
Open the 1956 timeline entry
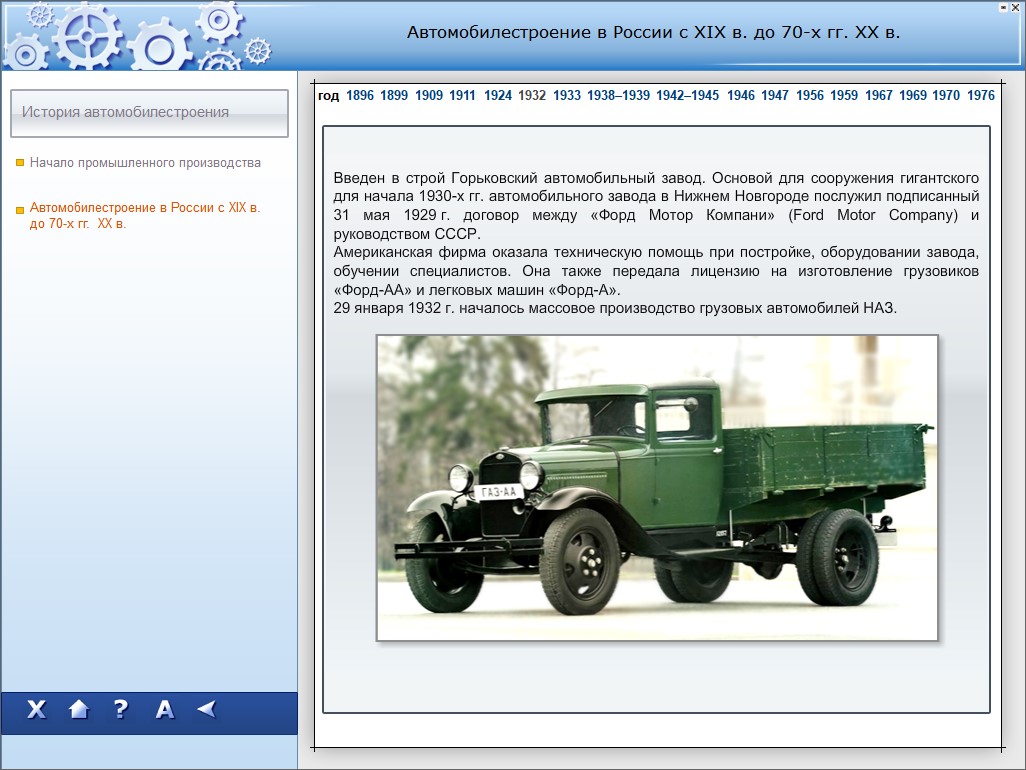810,96
